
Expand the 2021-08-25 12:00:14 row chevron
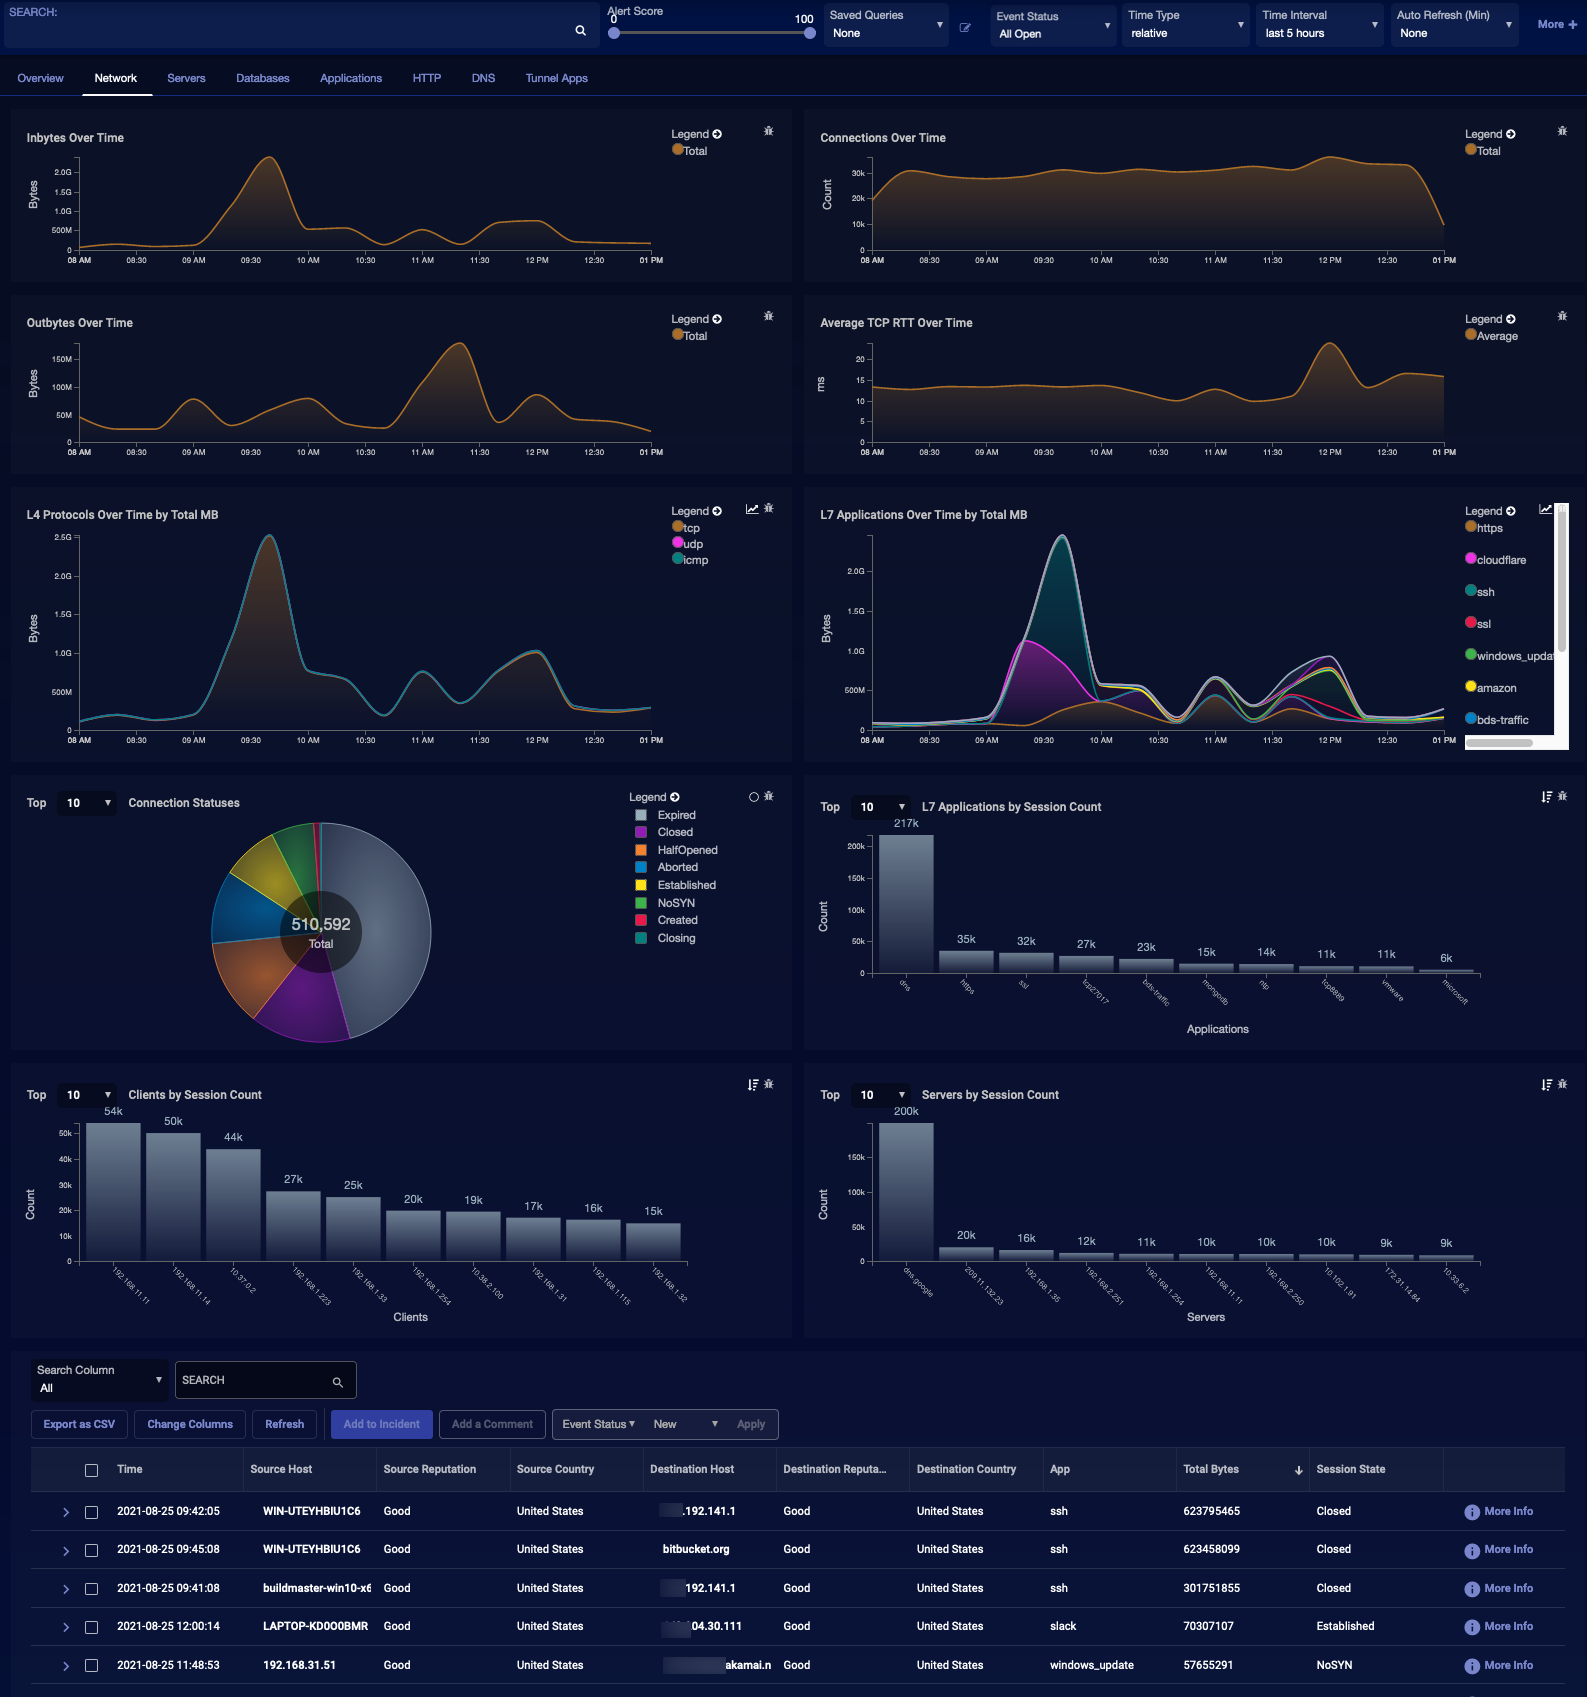click(x=66, y=1627)
